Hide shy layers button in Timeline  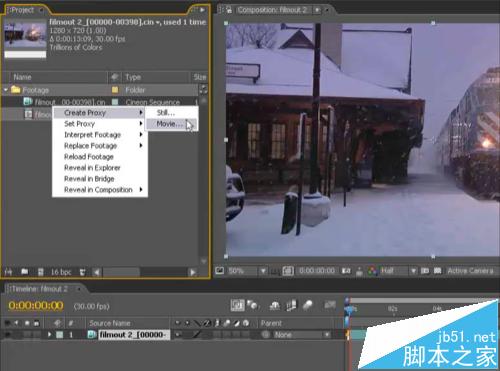click(x=275, y=305)
